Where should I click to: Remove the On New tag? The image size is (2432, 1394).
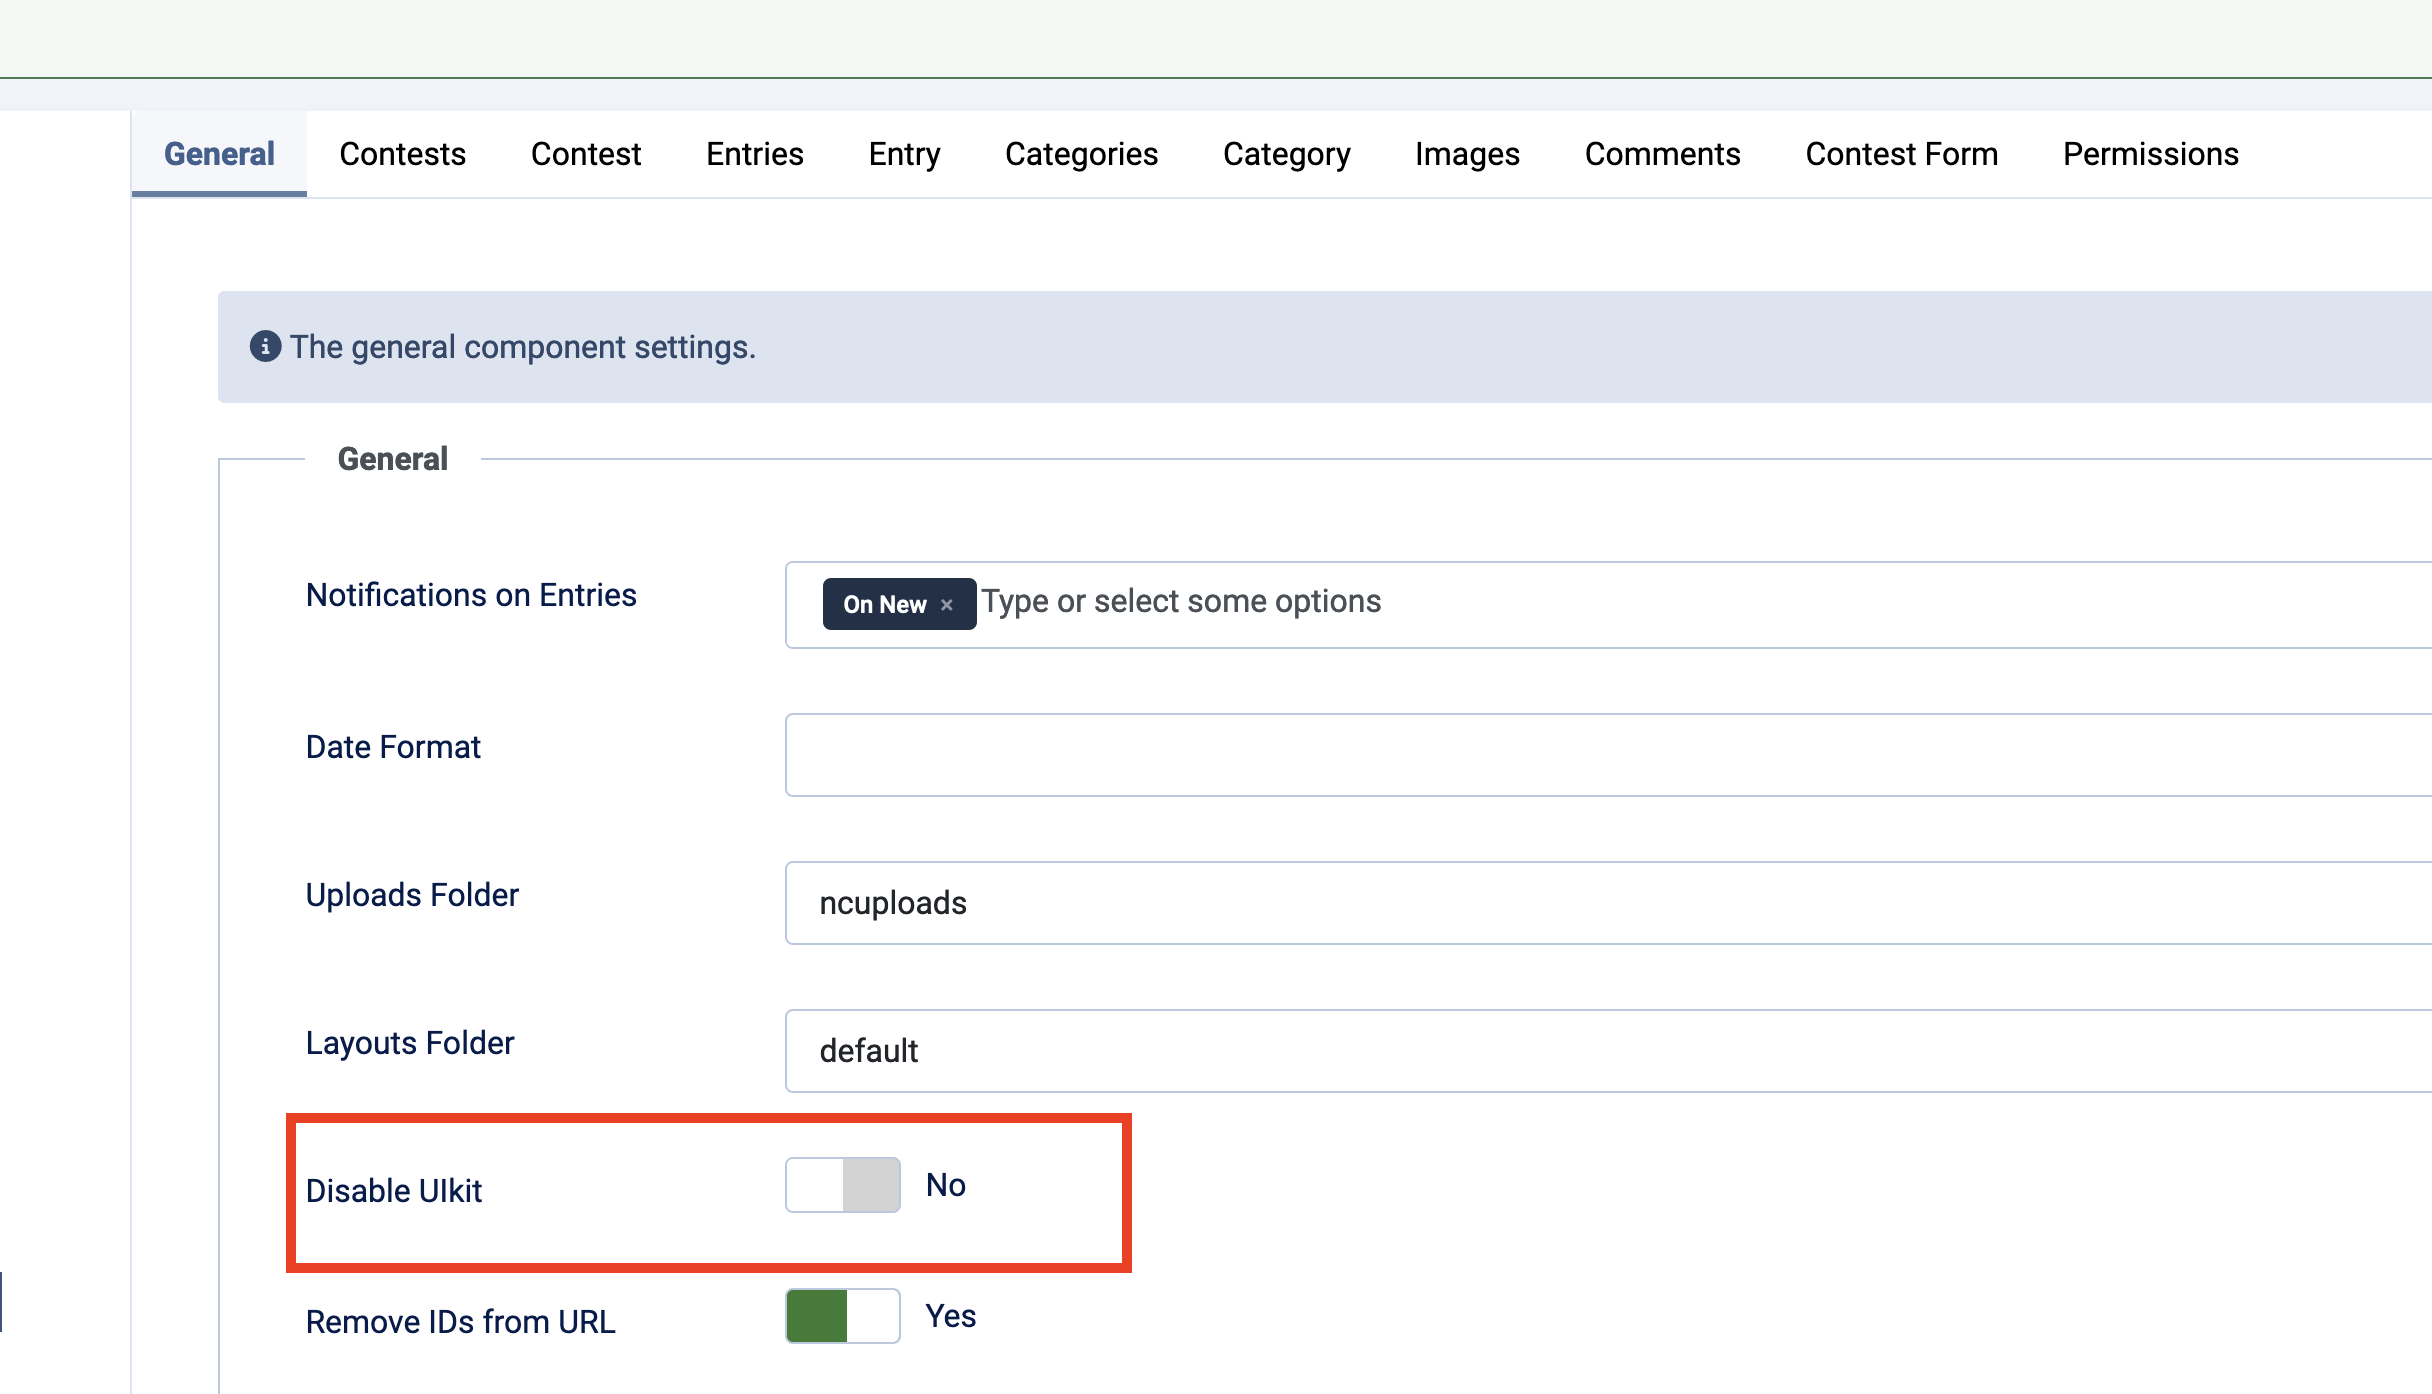[947, 605]
